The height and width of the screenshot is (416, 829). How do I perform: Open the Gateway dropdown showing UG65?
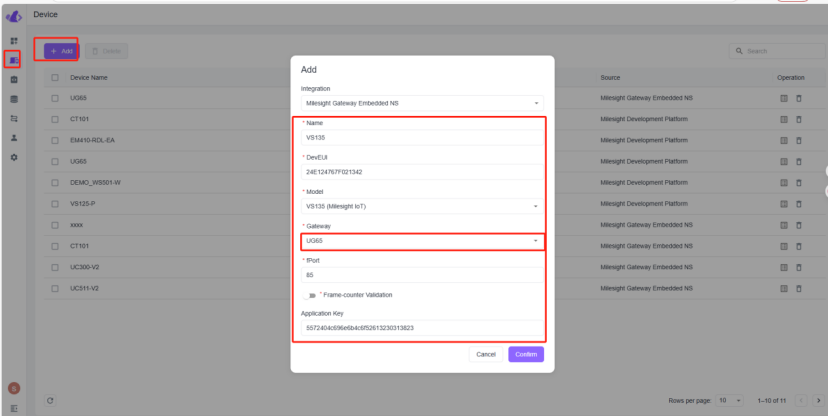pos(422,241)
